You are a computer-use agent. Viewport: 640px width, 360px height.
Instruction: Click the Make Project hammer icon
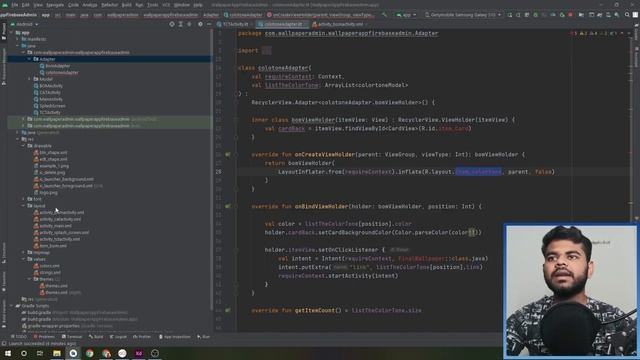(x=384, y=15)
